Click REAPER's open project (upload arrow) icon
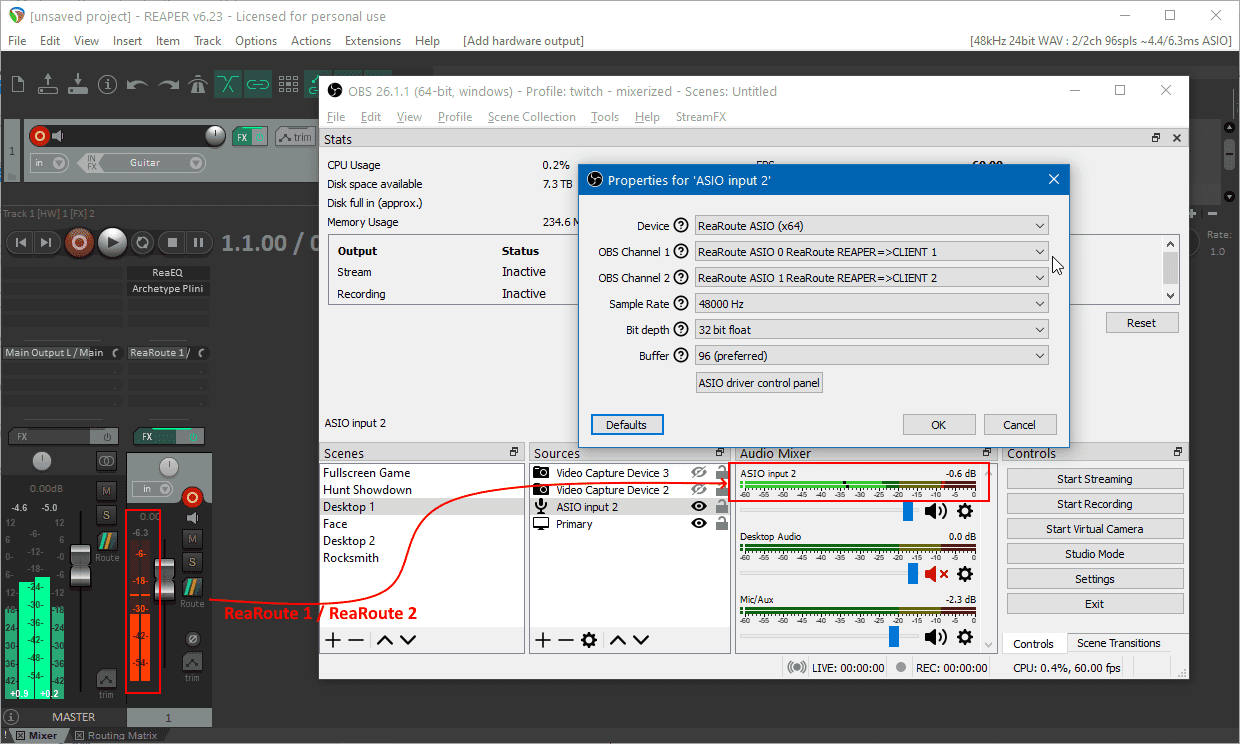 tap(47, 84)
